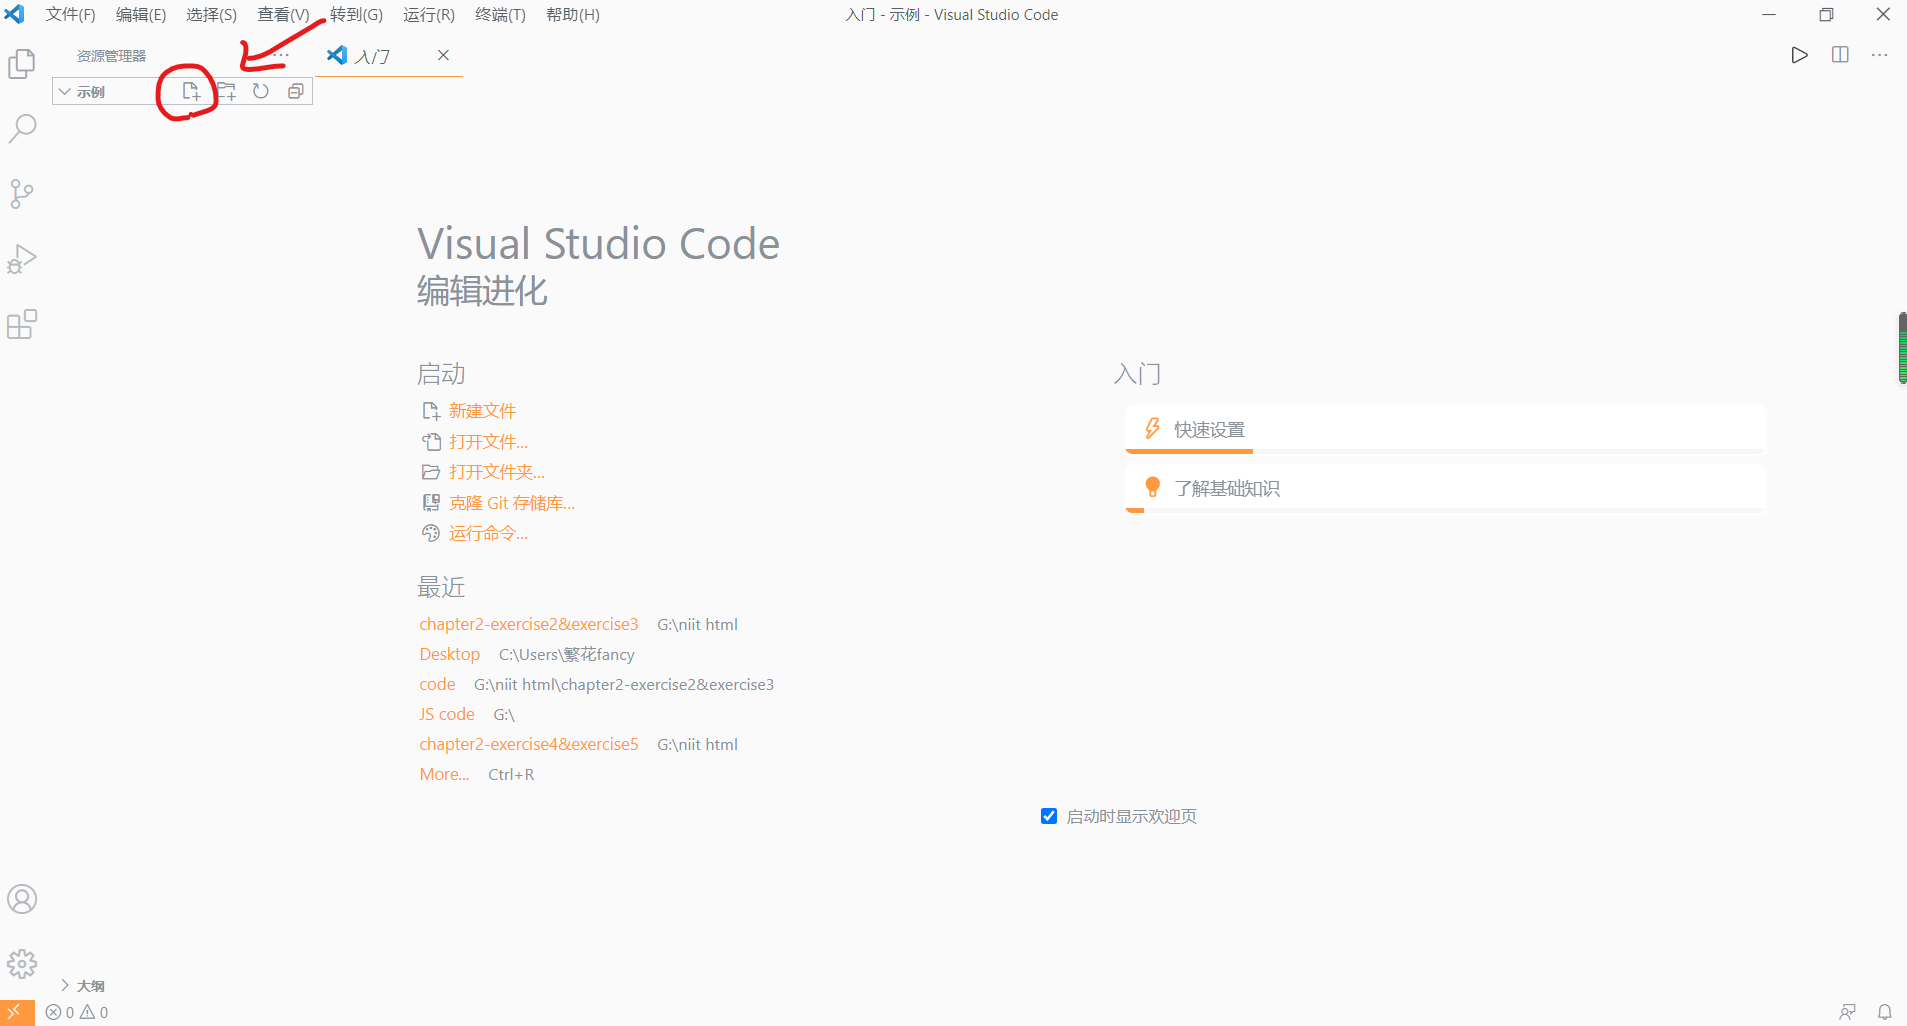Open the 选择(S) menu
This screenshot has height=1026, width=1907.
(x=212, y=15)
